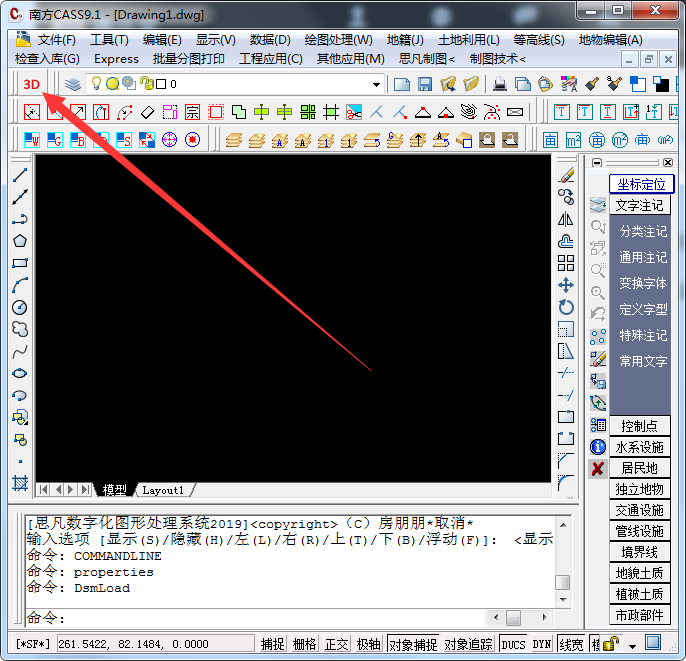Click the printer plot icon
The width and height of the screenshot is (686, 661).
[500, 84]
